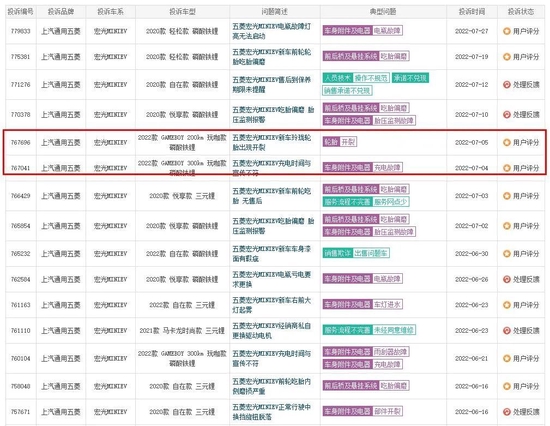
Task: Click the 投诉品牌 column header
Action: click(x=61, y=12)
